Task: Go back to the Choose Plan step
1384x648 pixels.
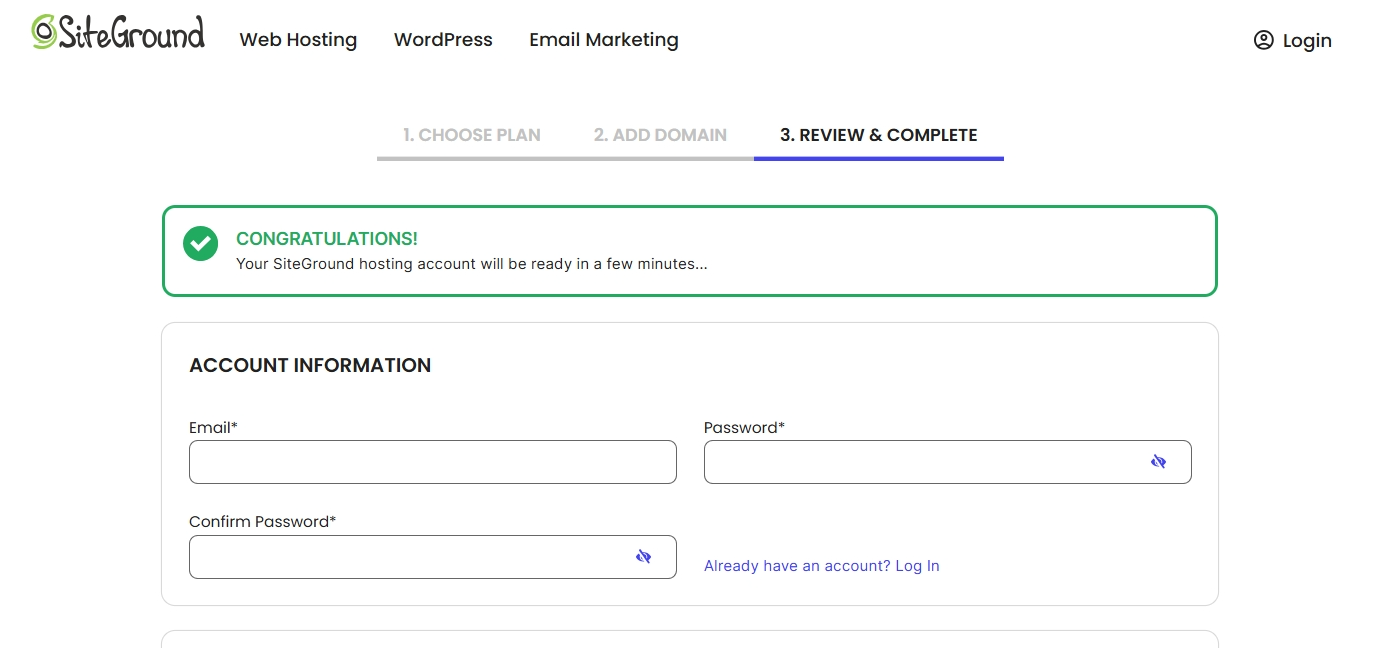Action: tap(472, 135)
